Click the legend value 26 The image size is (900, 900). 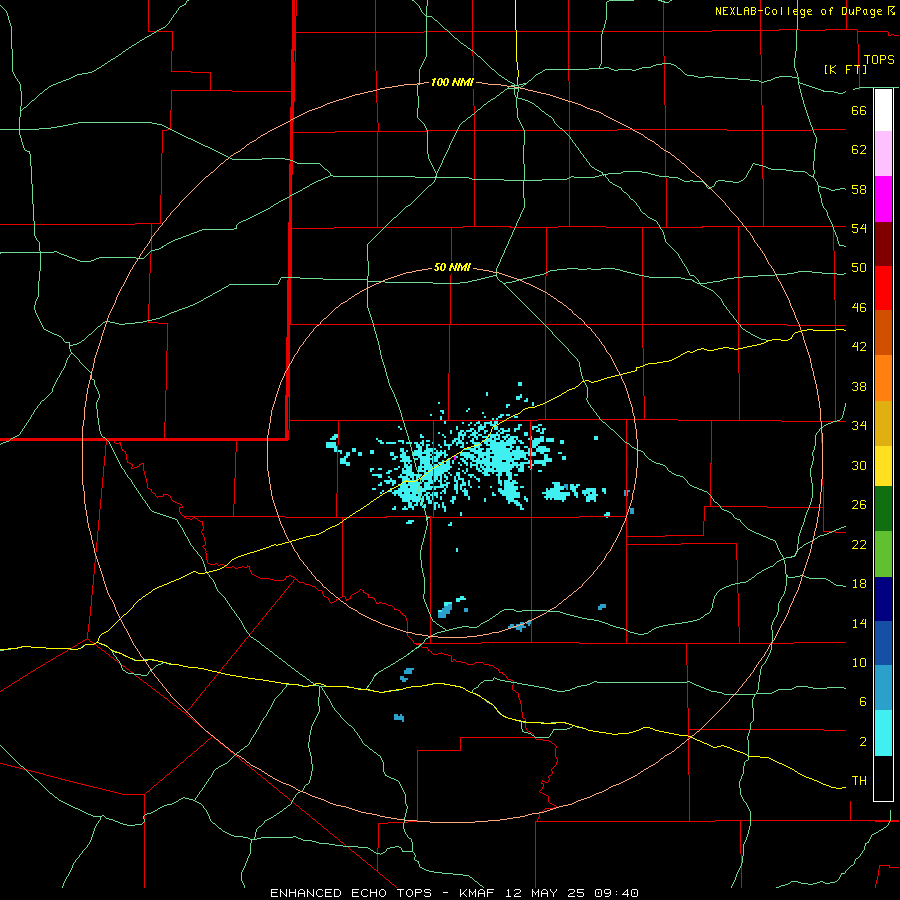point(859,505)
